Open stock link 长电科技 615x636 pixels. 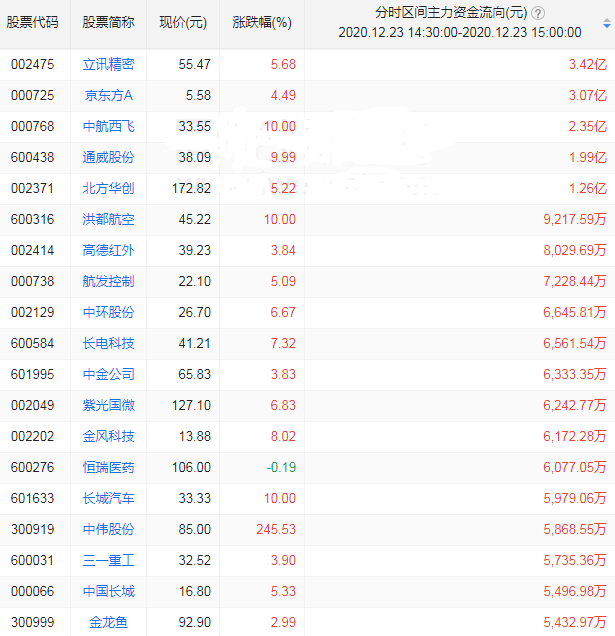108,344
